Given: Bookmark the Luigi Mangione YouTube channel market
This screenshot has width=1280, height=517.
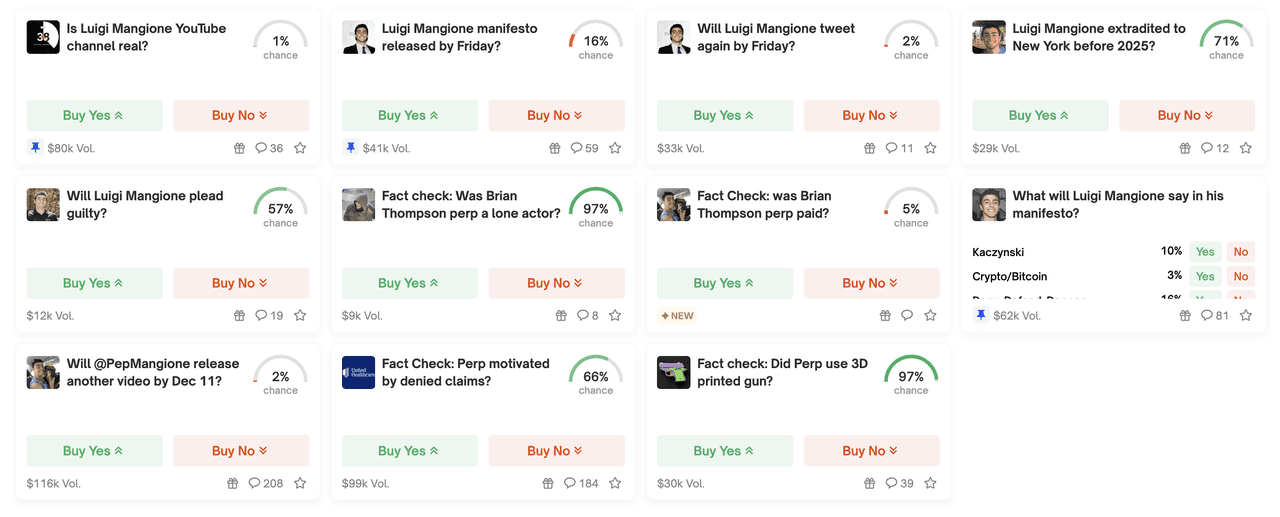Looking at the screenshot, I should [300, 148].
